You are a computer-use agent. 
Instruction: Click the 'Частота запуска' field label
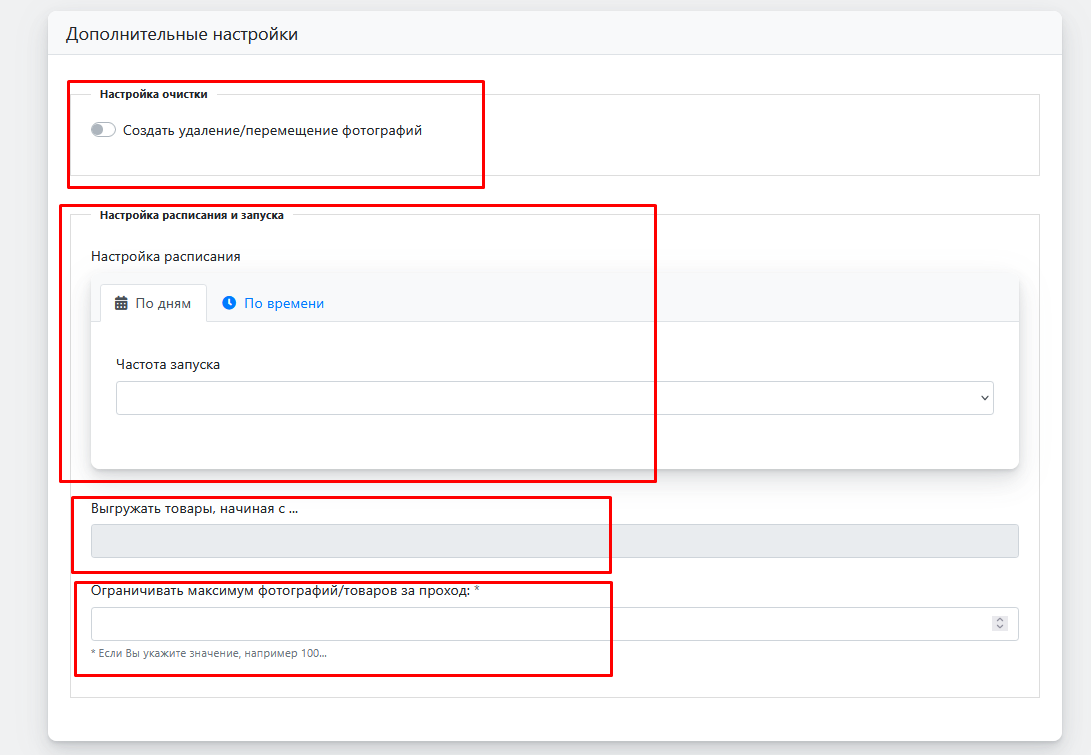coord(167,365)
